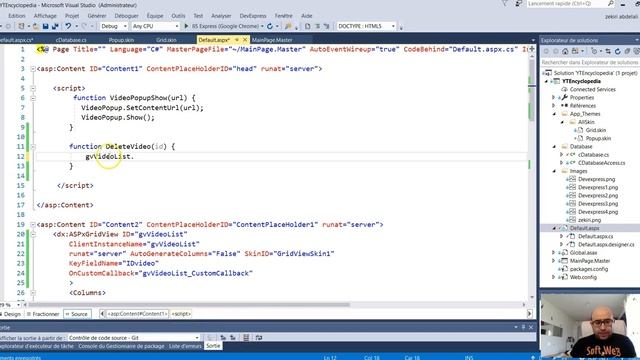Click the editor horizontal scrollbar thumb
The height and width of the screenshot is (360, 640).
pos(189,304)
